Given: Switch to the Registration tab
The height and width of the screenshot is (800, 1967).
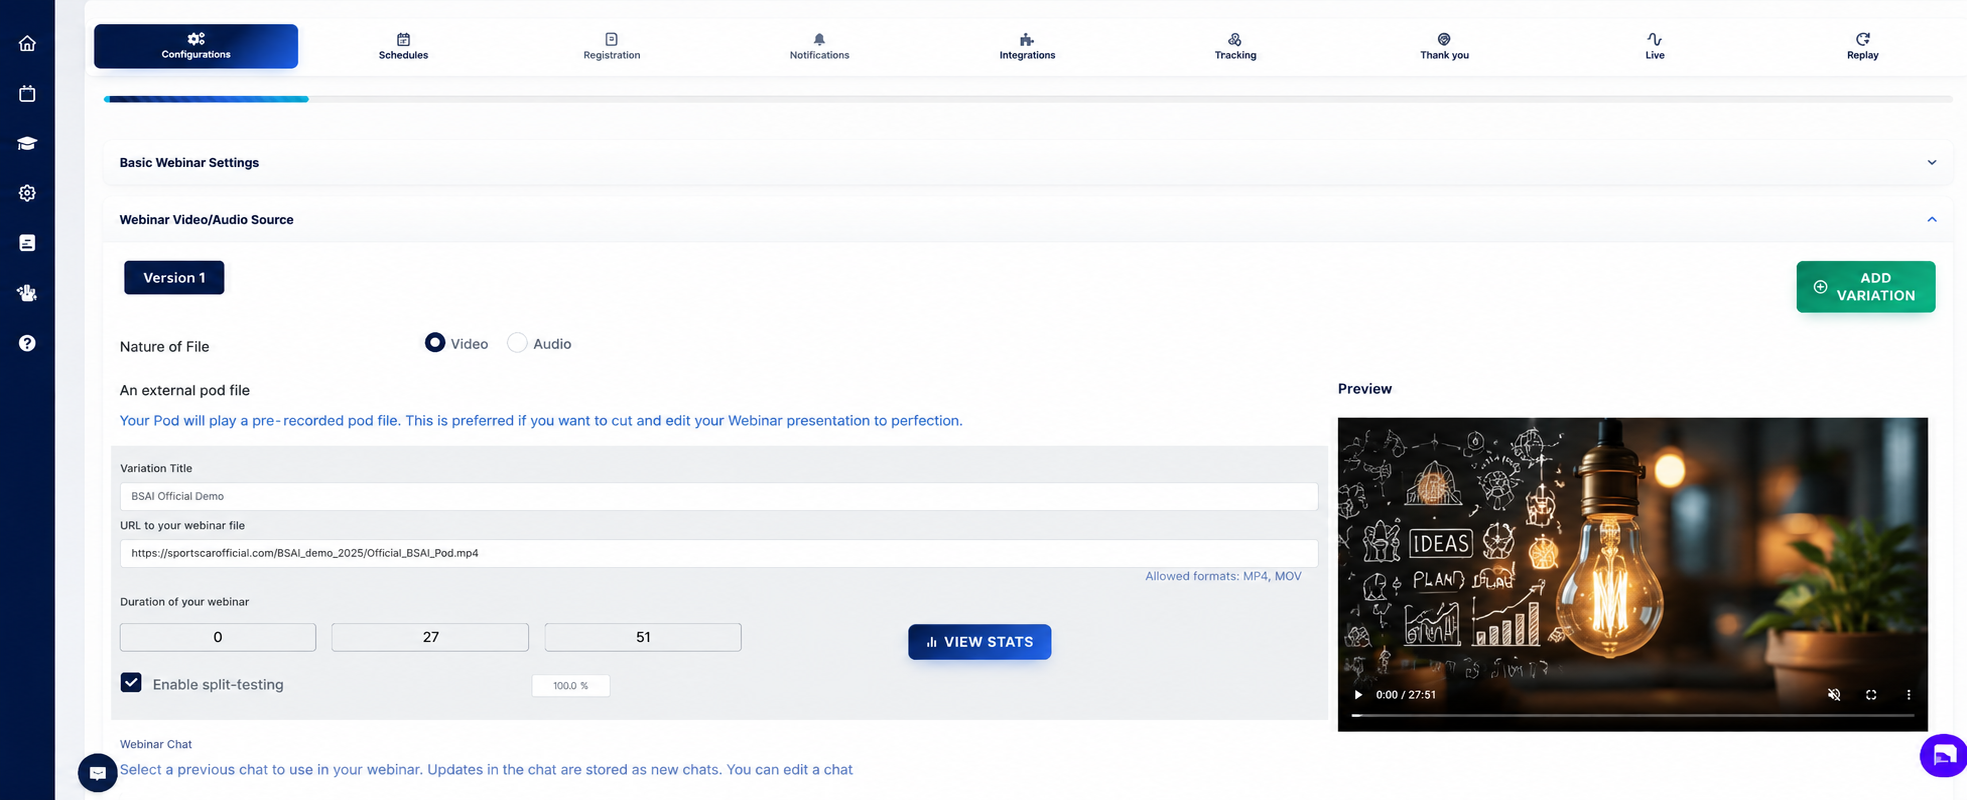Looking at the screenshot, I should [611, 46].
